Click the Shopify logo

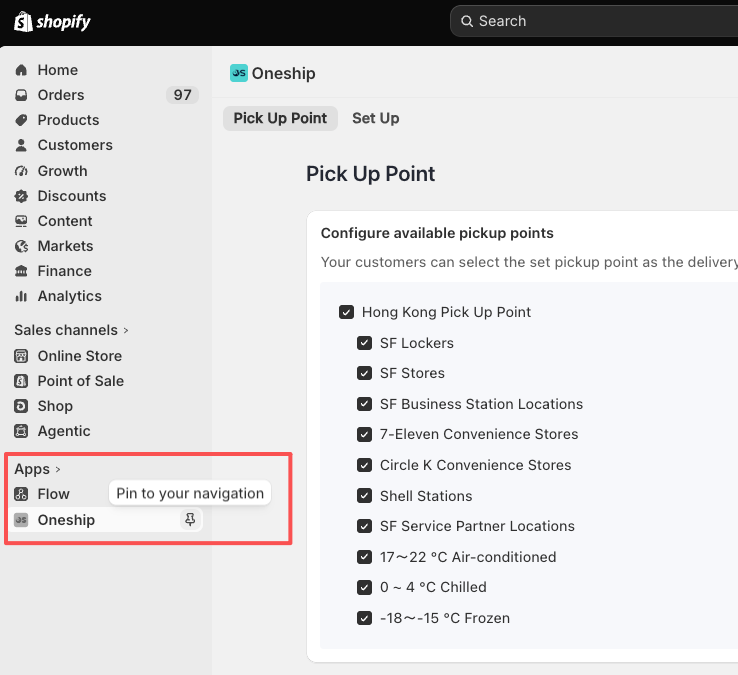pyautogui.click(x=52, y=22)
